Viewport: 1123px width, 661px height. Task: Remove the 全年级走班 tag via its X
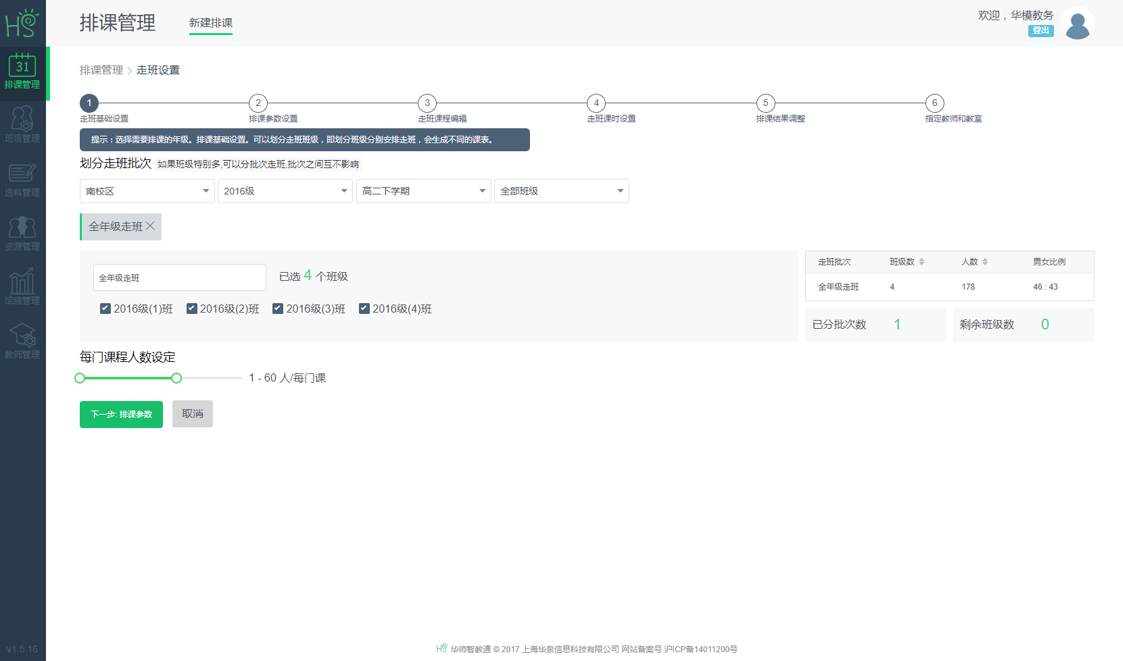151,227
